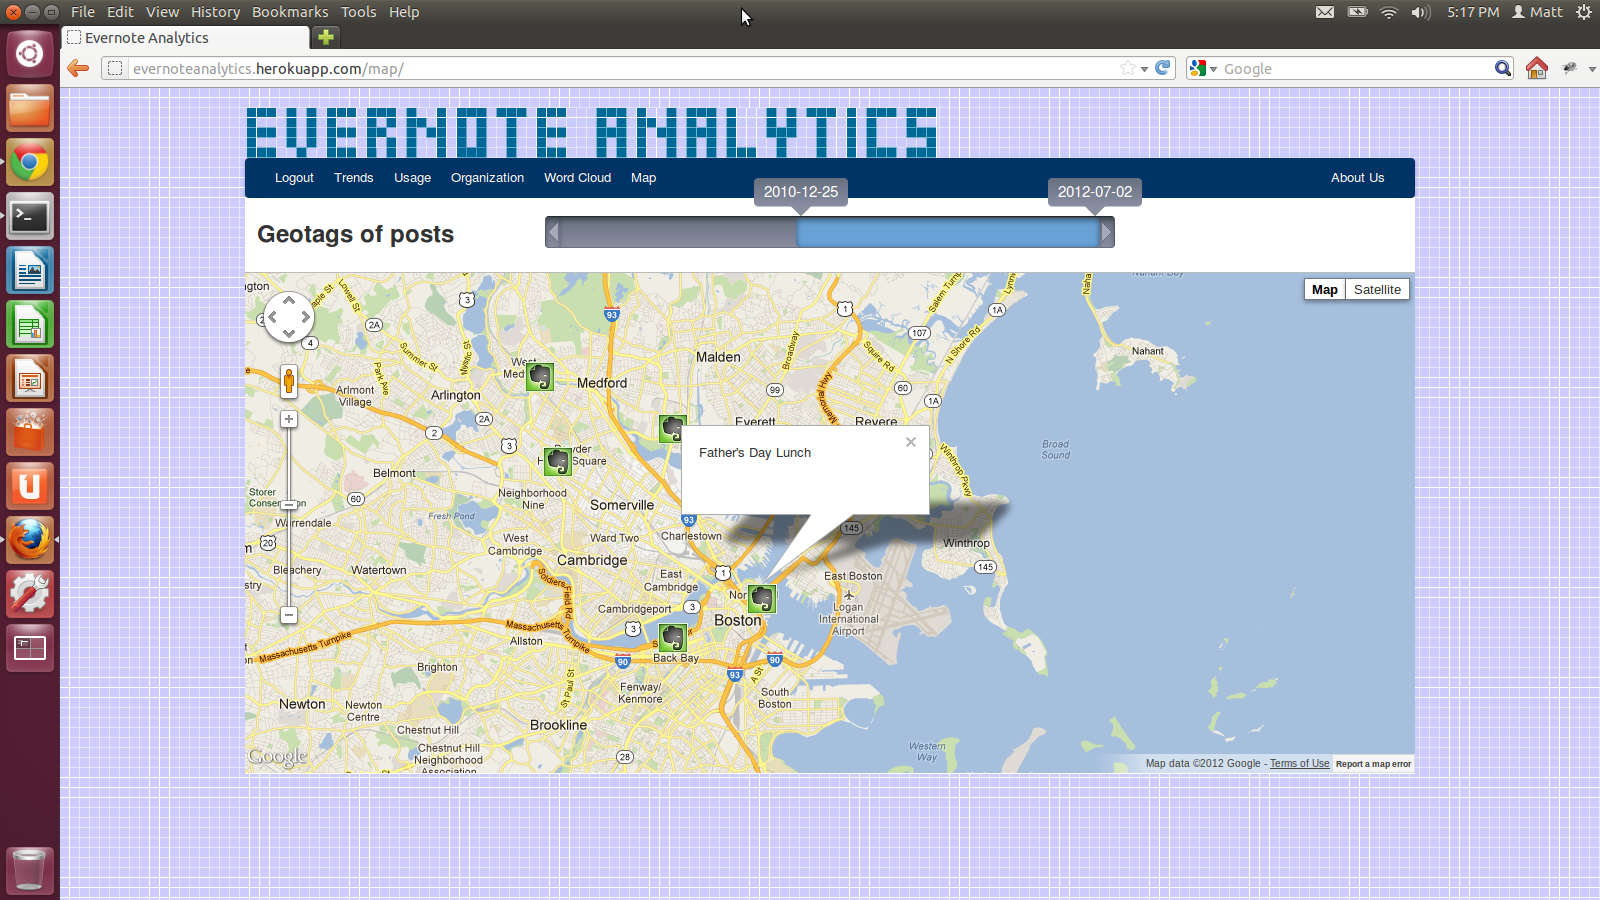The height and width of the screenshot is (900, 1600).
Task: Click the Logout link
Action: (294, 178)
